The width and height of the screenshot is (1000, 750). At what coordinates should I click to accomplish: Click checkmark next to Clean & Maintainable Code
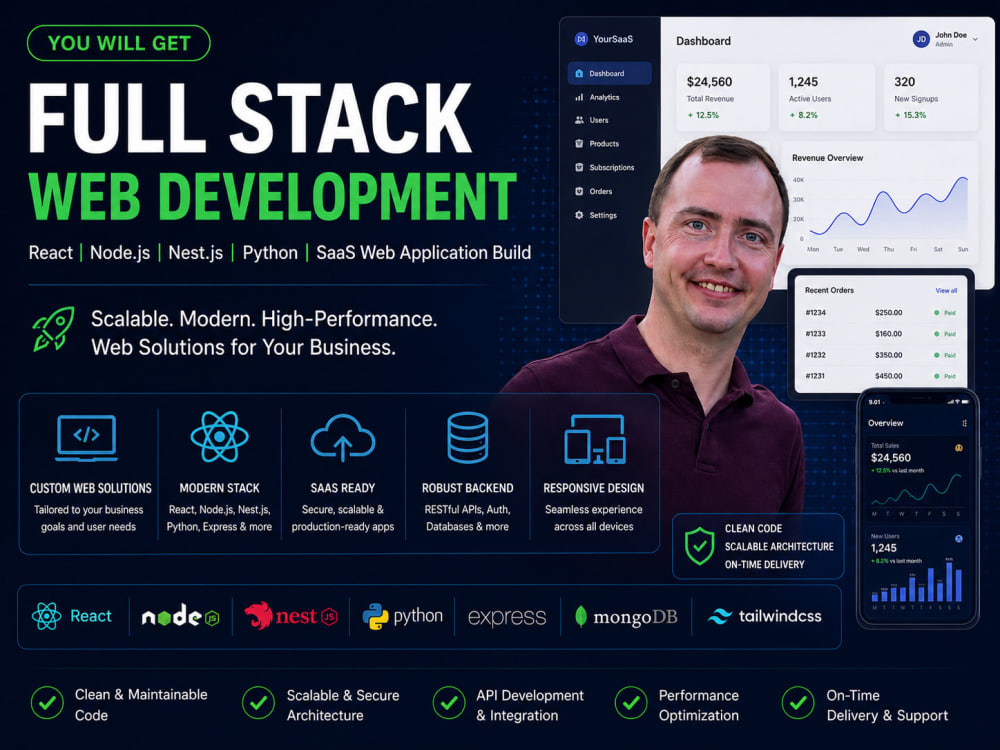(x=47, y=703)
